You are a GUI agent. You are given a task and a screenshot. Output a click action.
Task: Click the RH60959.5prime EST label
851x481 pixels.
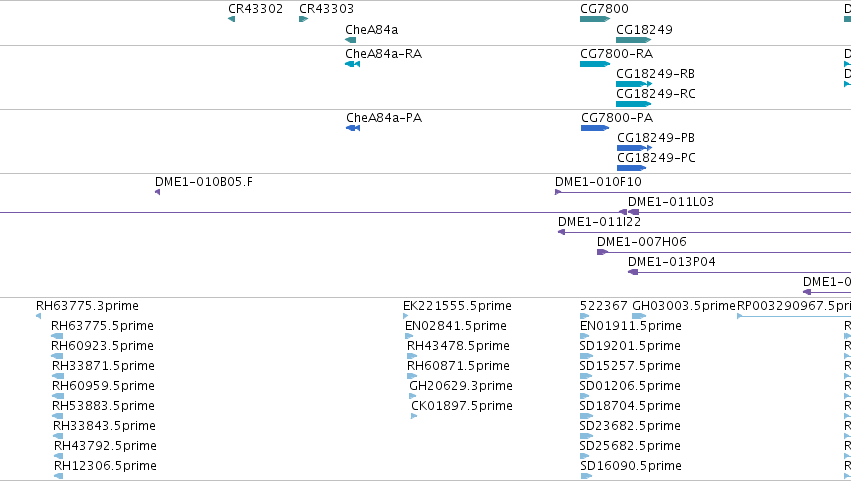103,387
